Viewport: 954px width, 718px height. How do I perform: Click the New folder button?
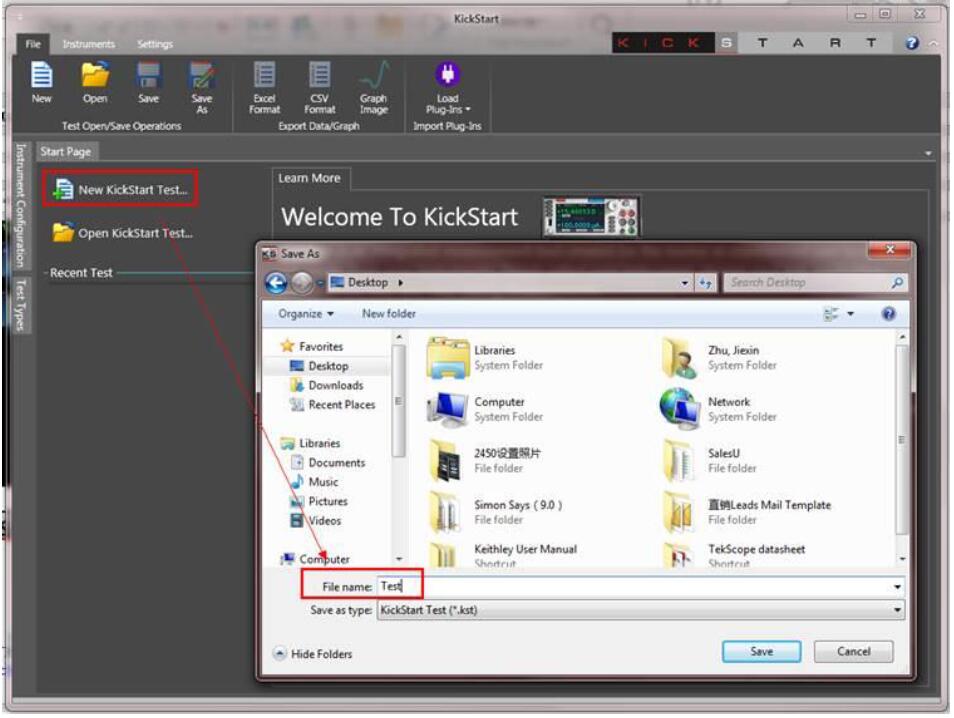point(388,314)
